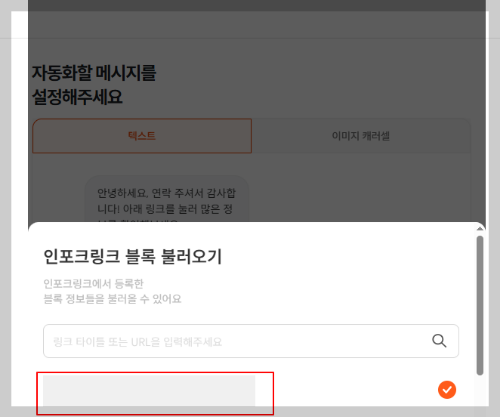Toggle the orange checkmark selection
The width and height of the screenshot is (500, 417).
click(447, 390)
